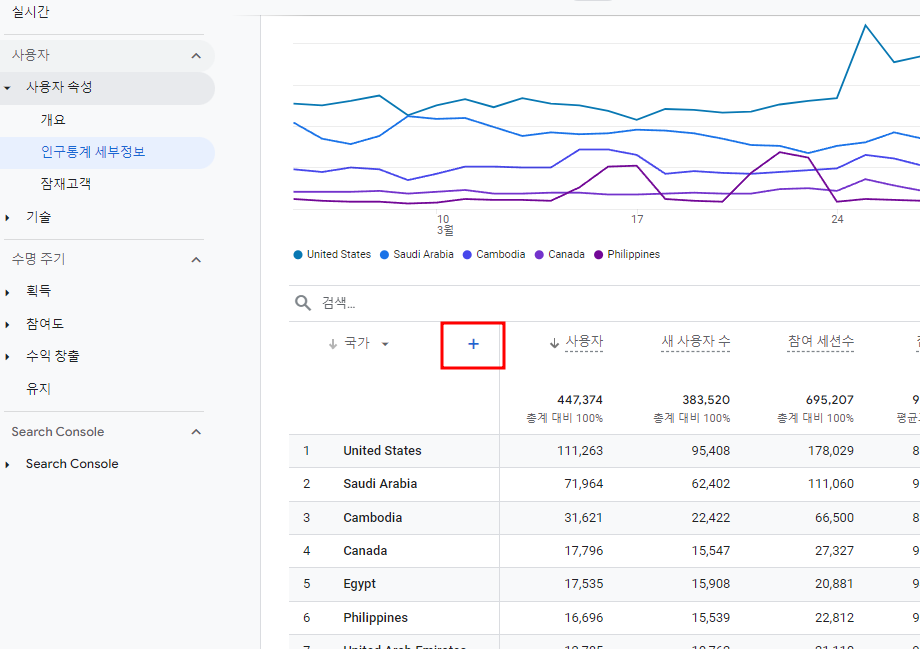Click inside the 검색 search input field
Viewport: 920px width, 649px height.
click(x=400, y=301)
